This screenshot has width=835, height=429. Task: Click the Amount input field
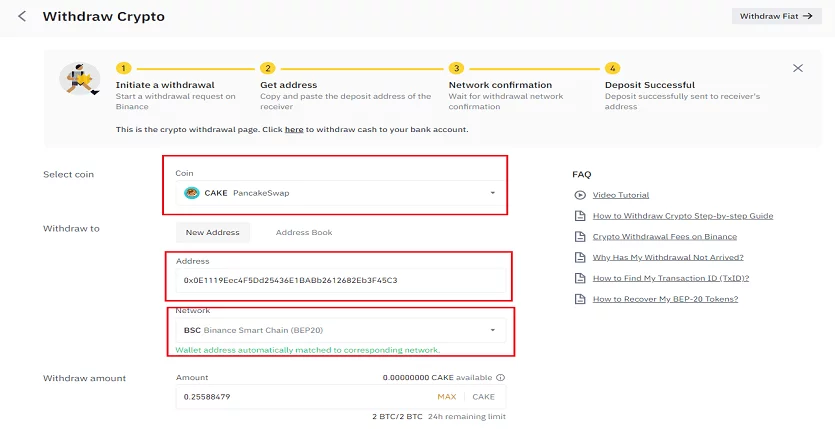300,397
